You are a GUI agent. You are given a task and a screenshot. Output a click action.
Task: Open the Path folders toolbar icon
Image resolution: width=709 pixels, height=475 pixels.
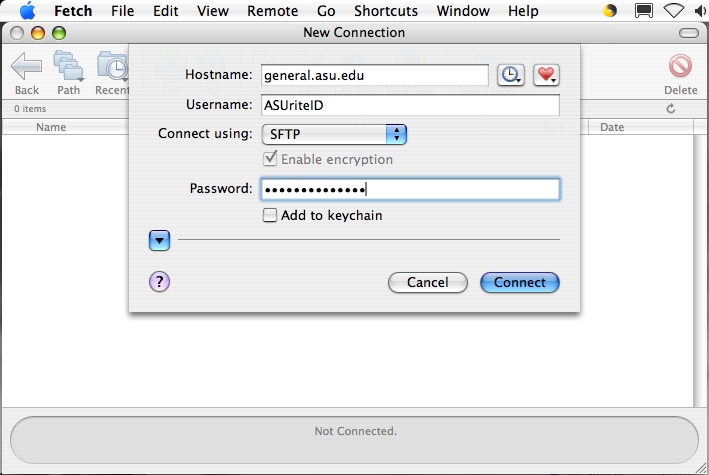click(68, 66)
